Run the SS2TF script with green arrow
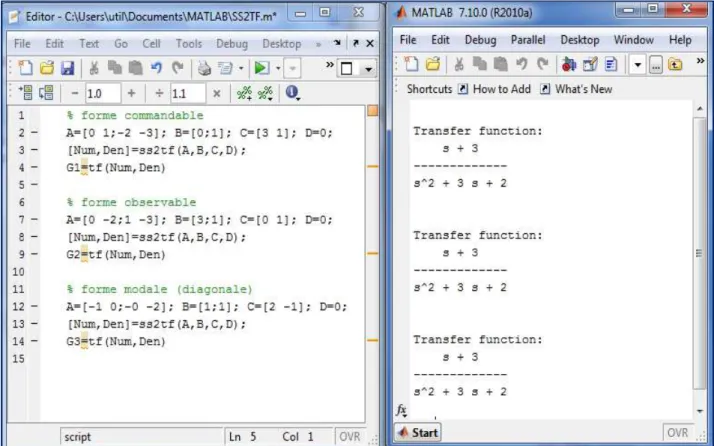 click(x=261, y=68)
